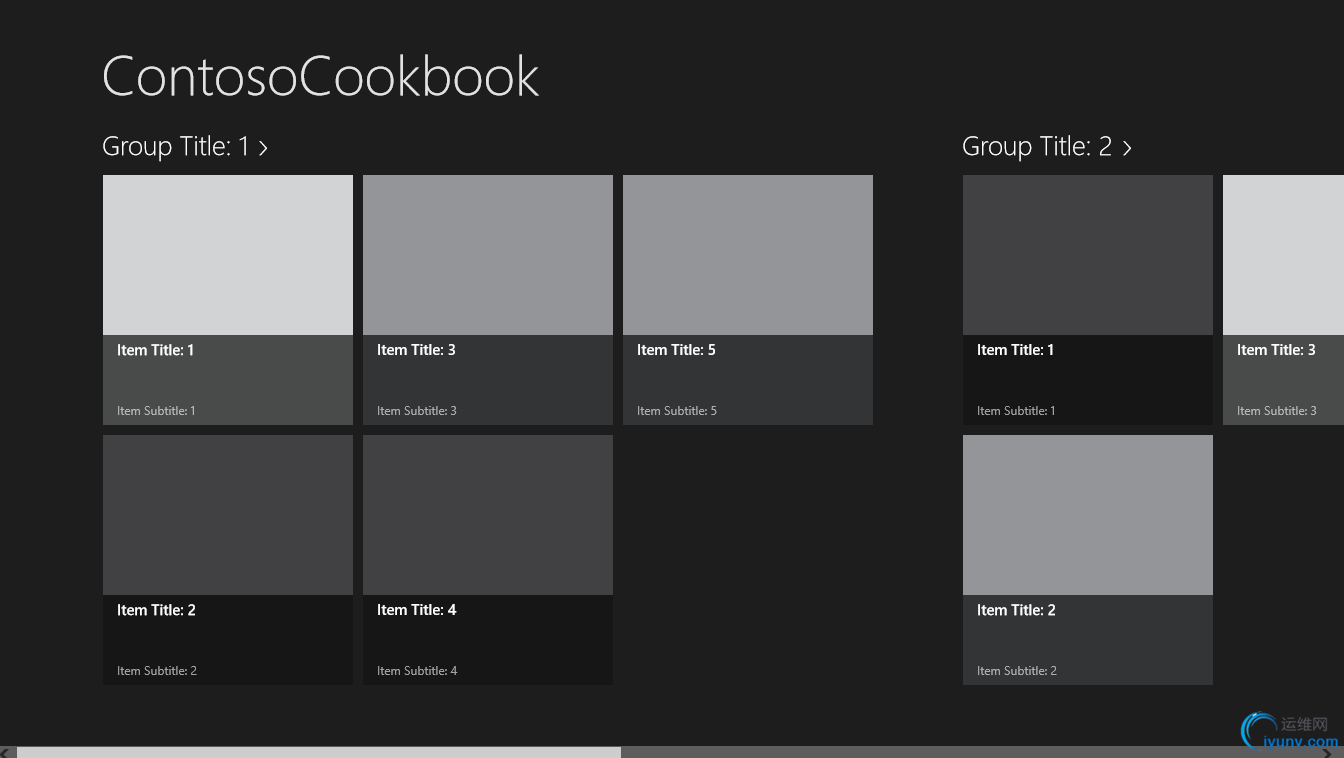The height and width of the screenshot is (758, 1344).
Task: Select second group's Item 2 tile image
Action: pos(1088,515)
